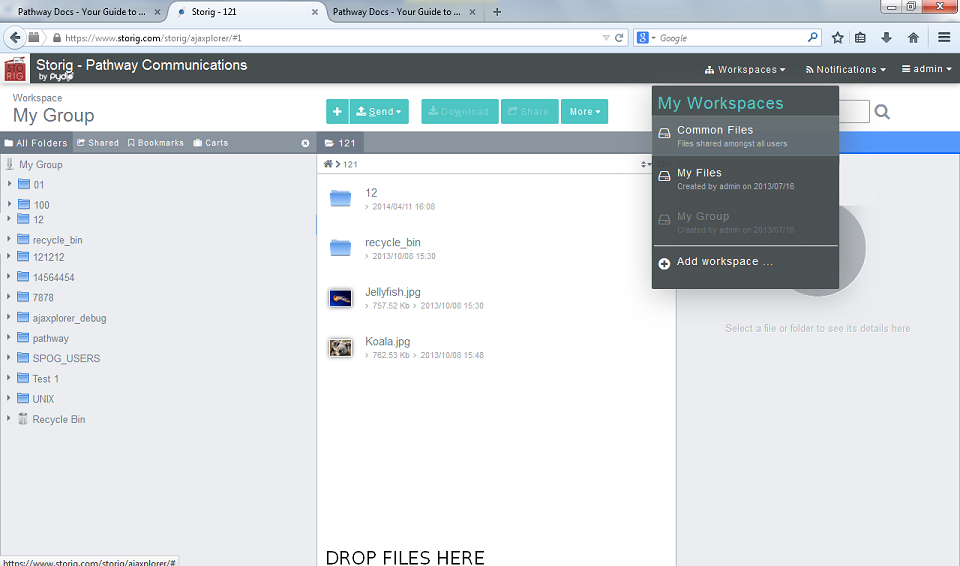Click the Jellyfish.jpg file name
Screen dimensions: 960x566
pos(392,292)
